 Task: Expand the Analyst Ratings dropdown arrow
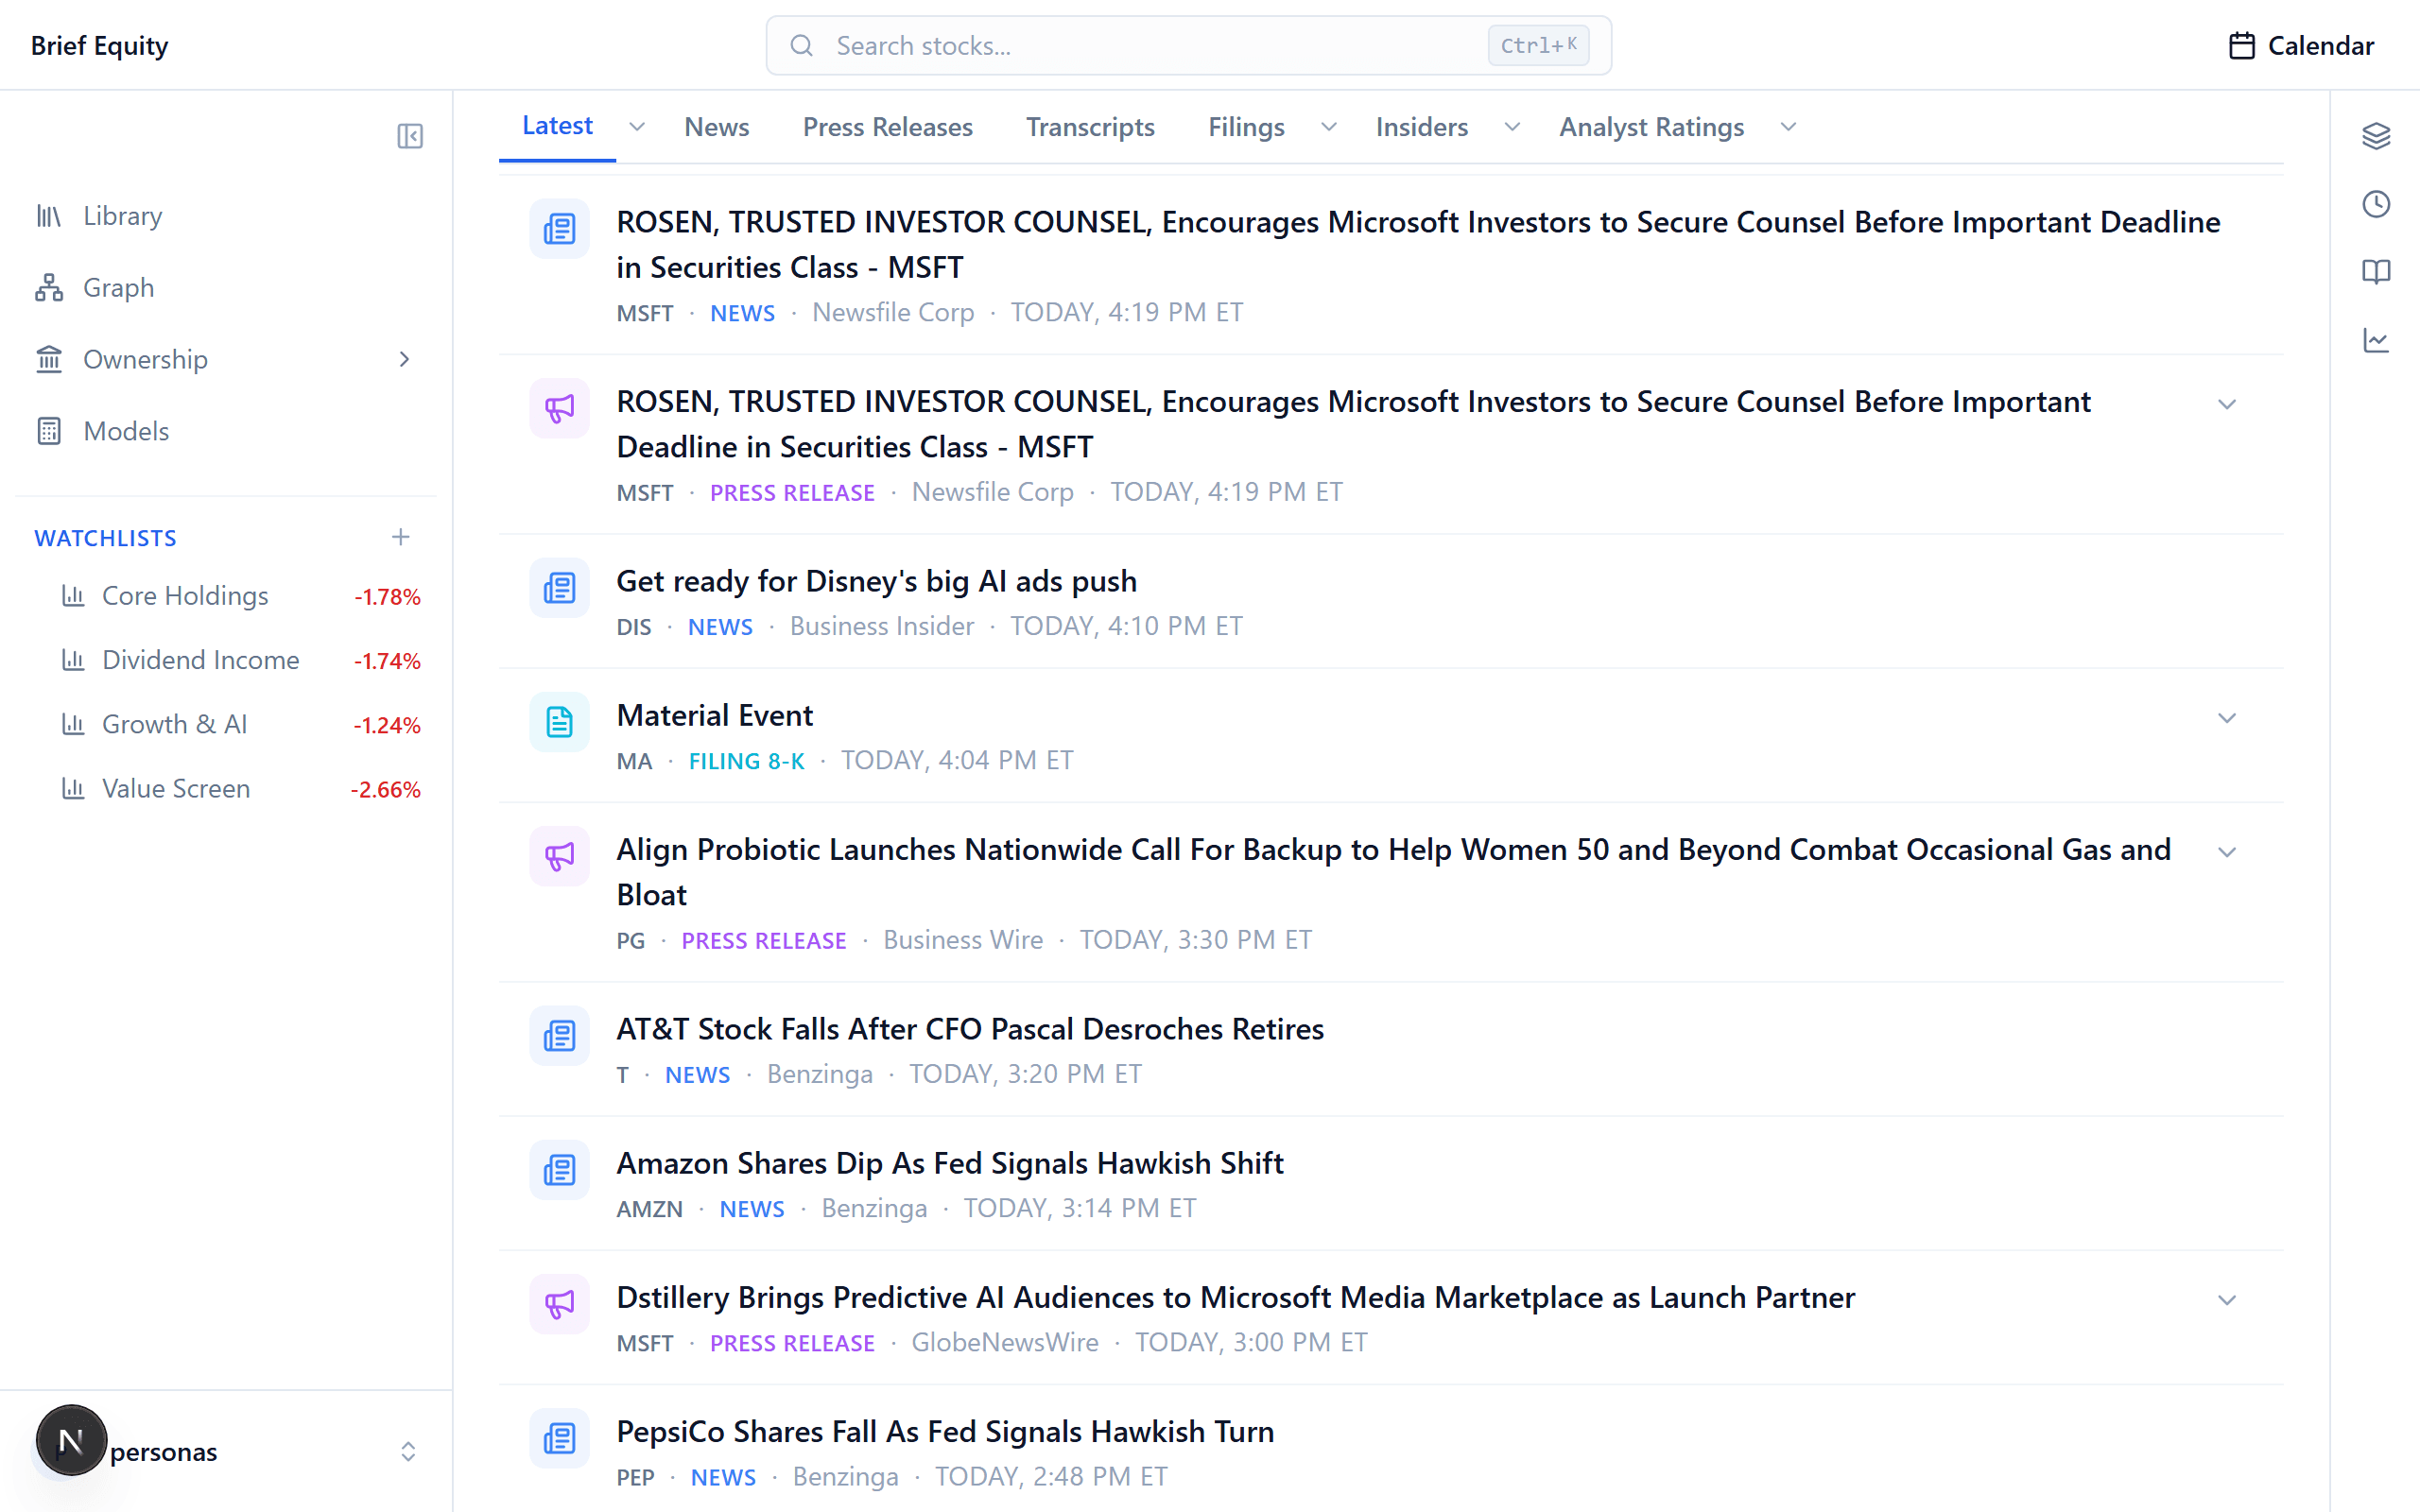pyautogui.click(x=1789, y=127)
